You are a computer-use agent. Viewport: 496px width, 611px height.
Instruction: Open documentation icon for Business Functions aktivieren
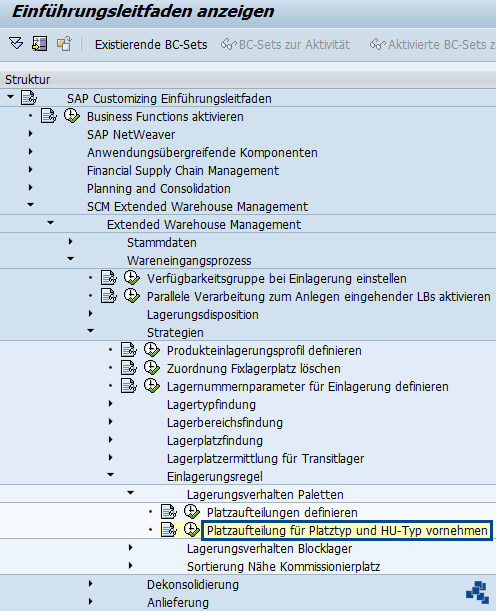click(x=49, y=116)
